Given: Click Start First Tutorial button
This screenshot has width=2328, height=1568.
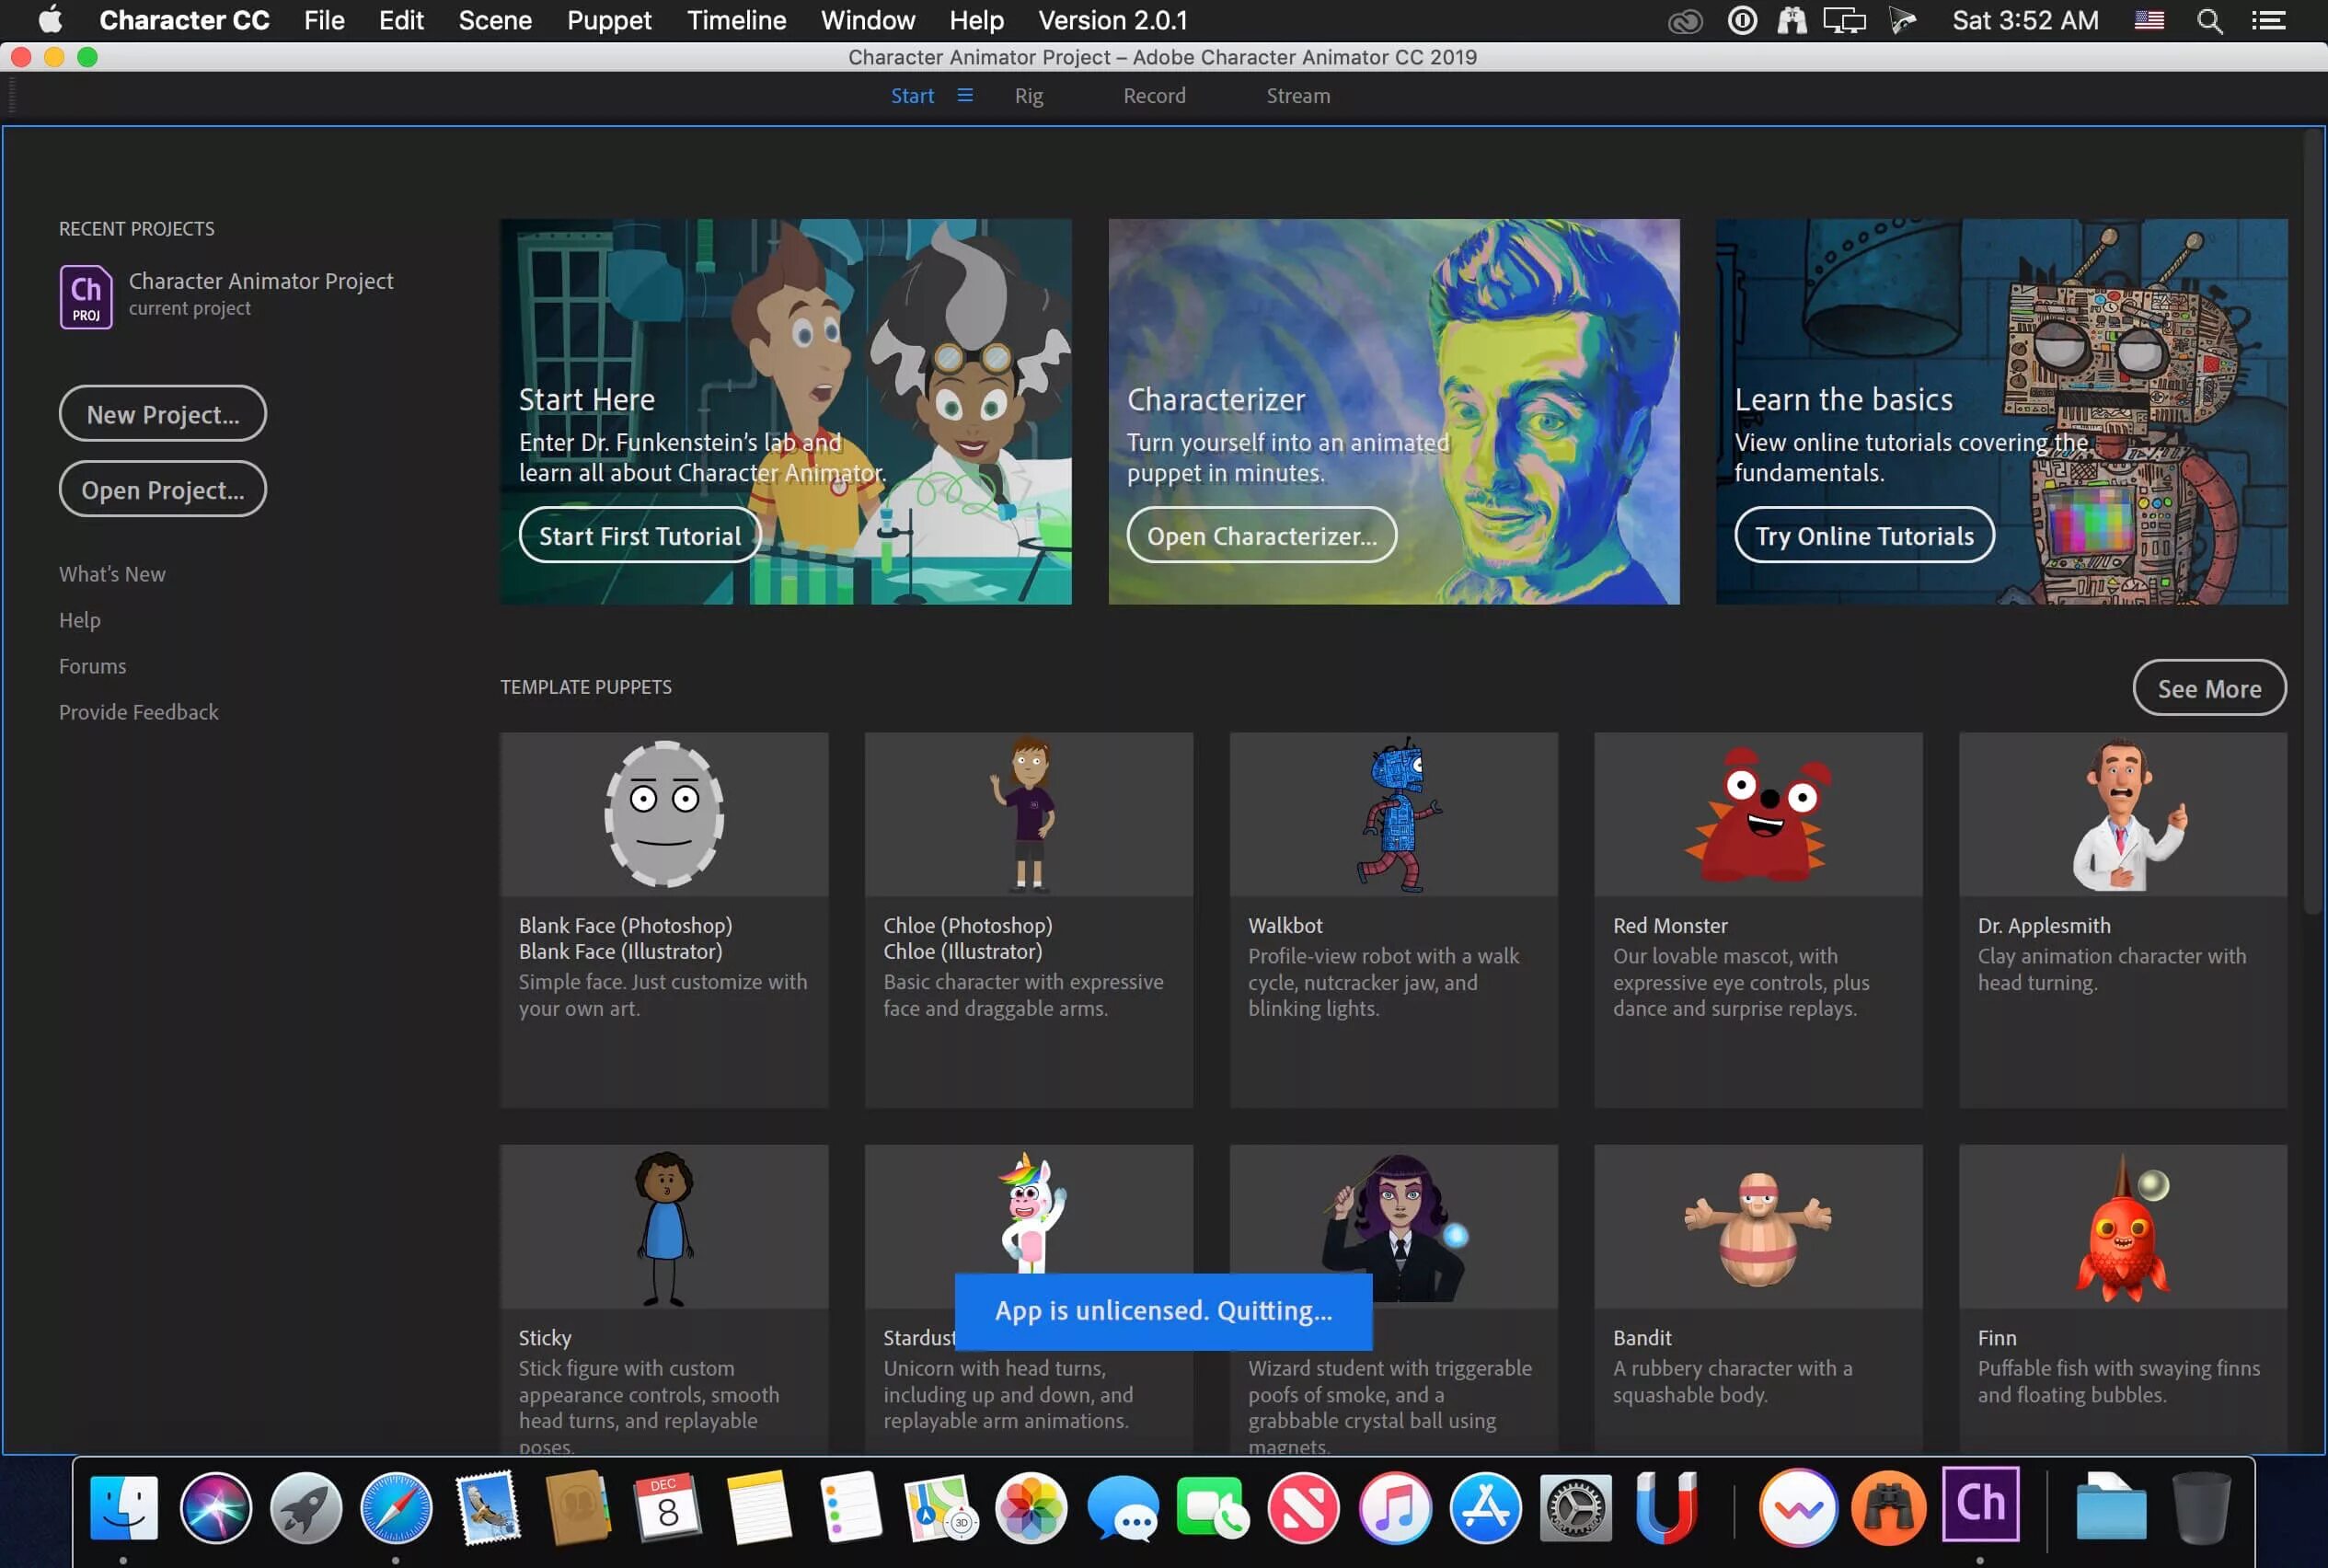Looking at the screenshot, I should (640, 536).
